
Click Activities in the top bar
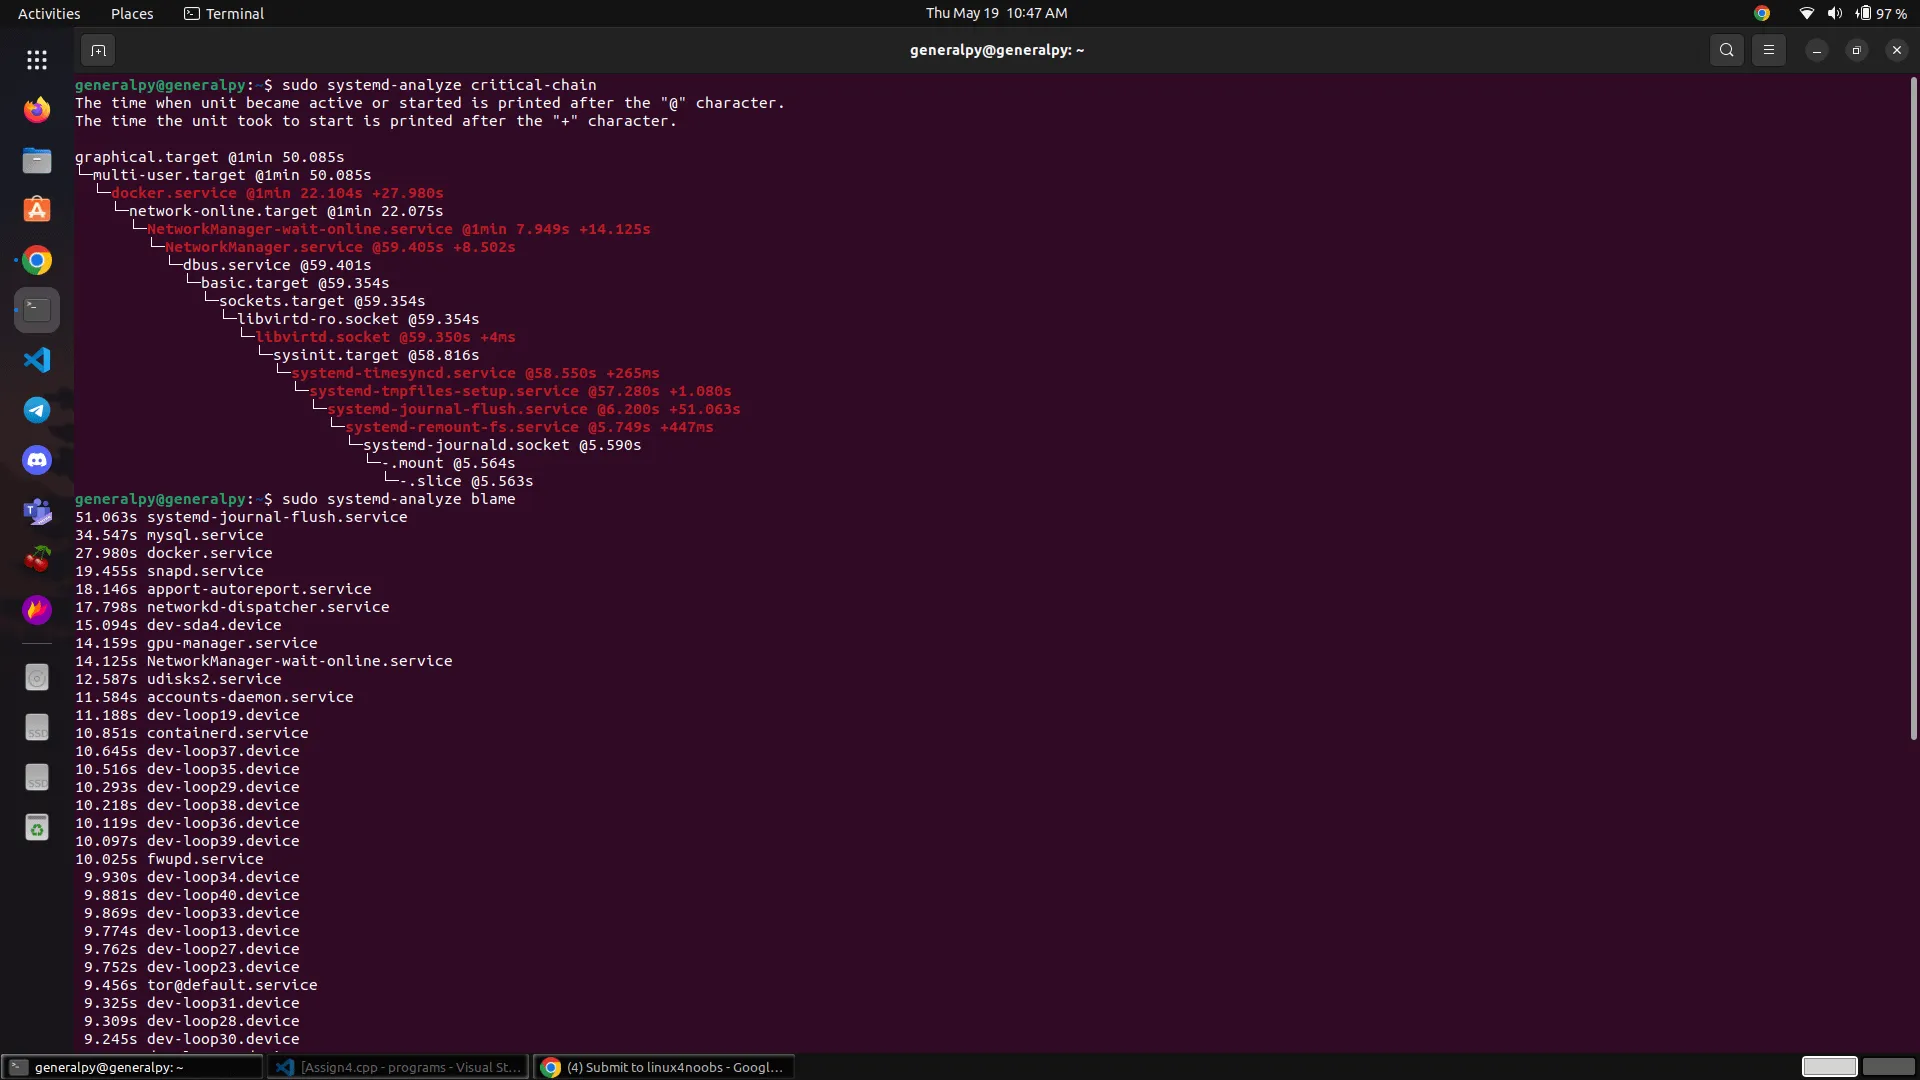48,13
